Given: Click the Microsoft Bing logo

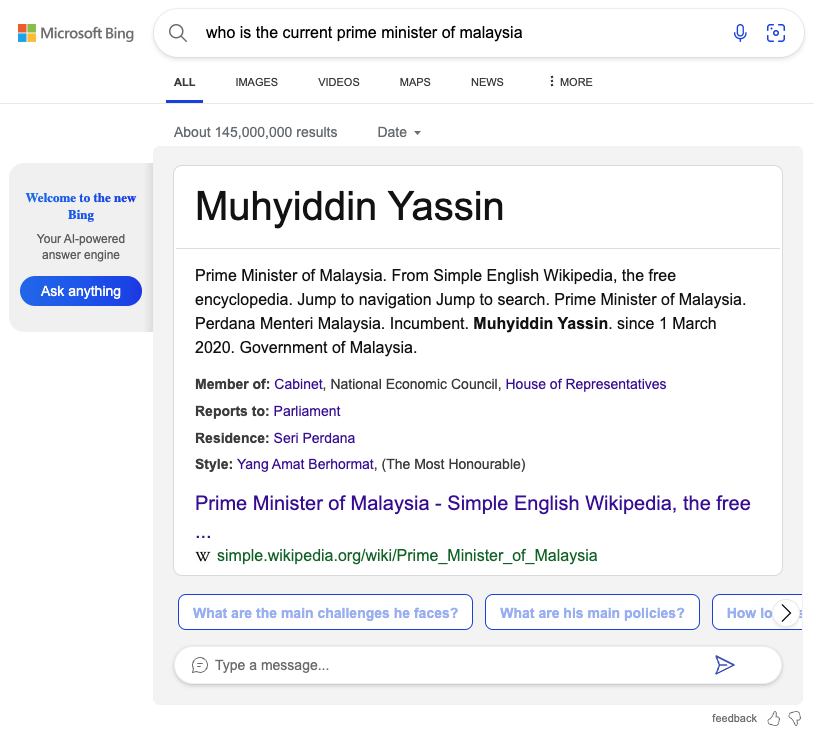Looking at the screenshot, I should click(x=76, y=33).
